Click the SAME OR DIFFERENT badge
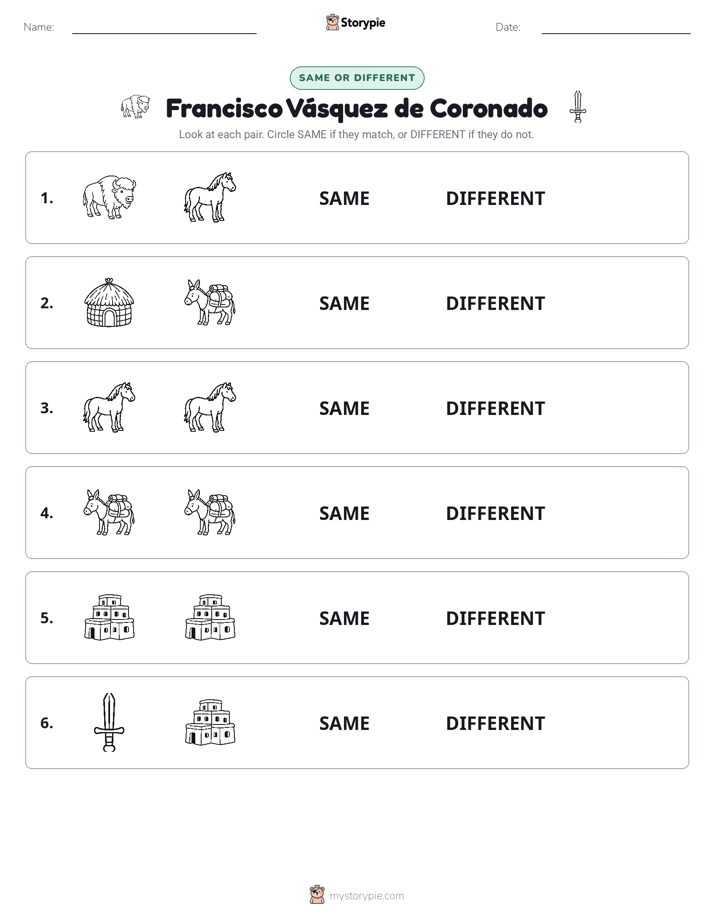Viewport: 714px width, 924px height. (x=357, y=78)
